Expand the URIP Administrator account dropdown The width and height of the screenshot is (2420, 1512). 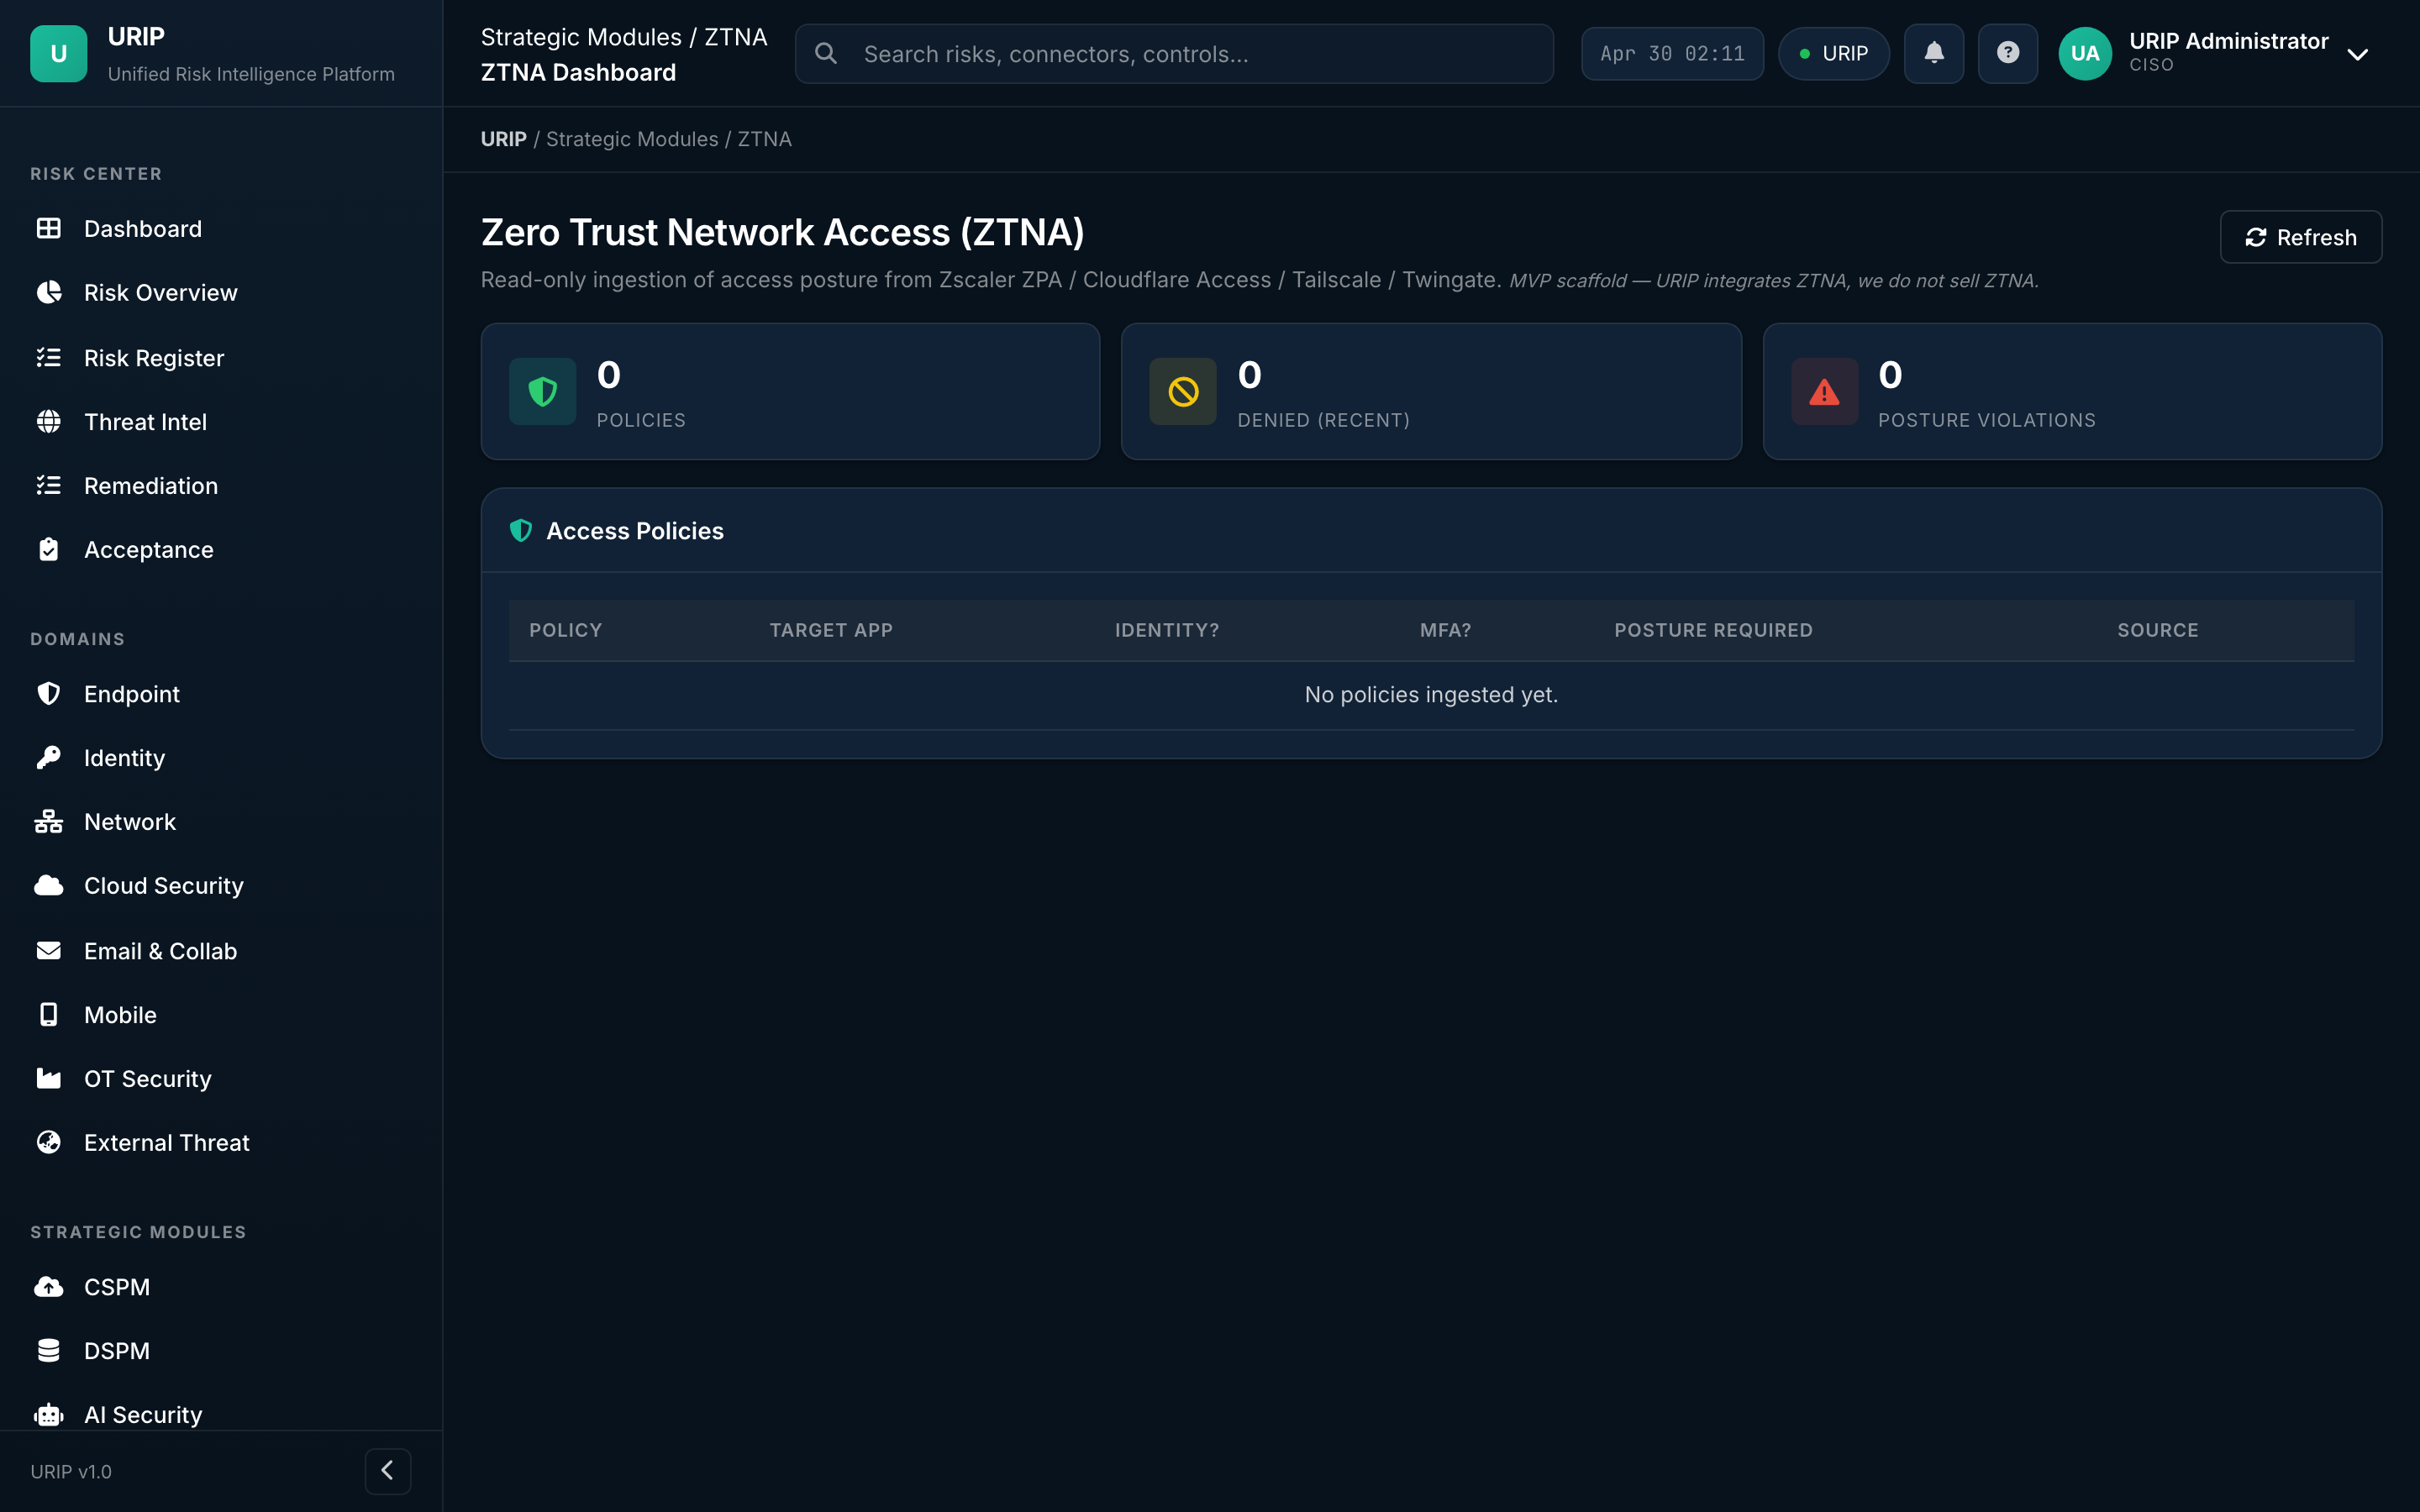(x=2358, y=55)
